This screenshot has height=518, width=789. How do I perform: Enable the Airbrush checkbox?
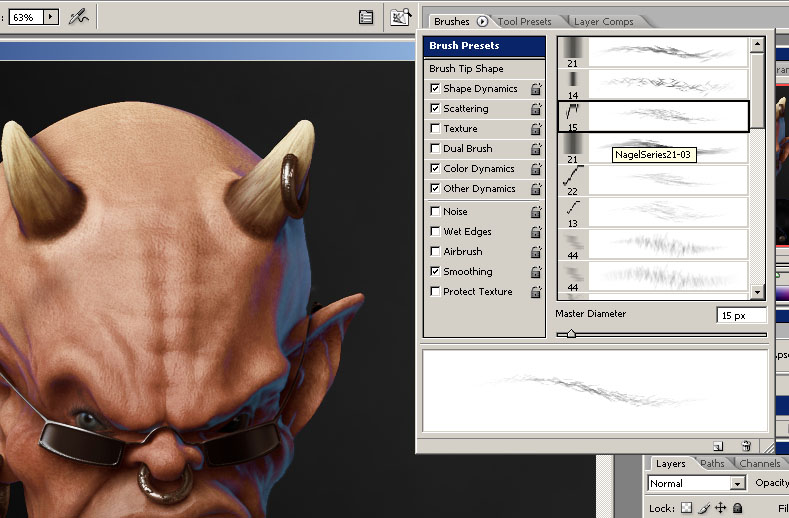(x=435, y=251)
